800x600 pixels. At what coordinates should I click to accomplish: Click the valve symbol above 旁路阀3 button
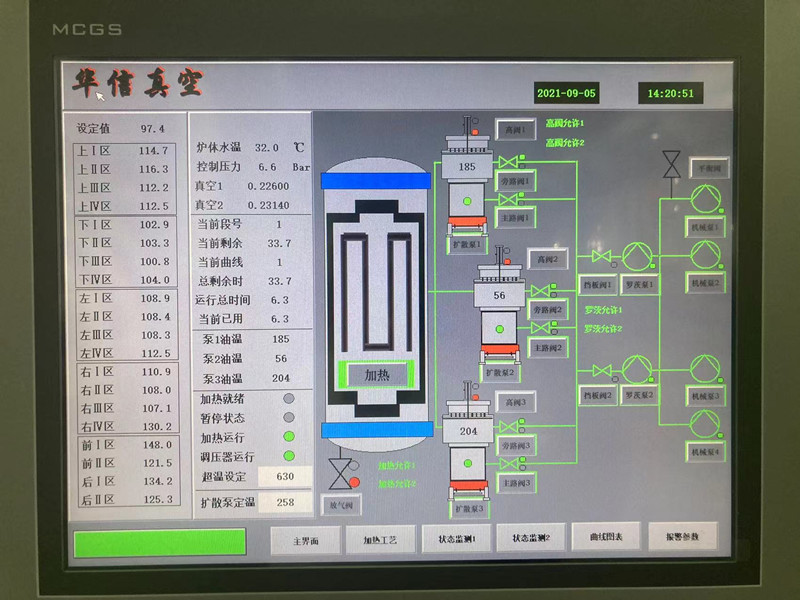coord(509,427)
